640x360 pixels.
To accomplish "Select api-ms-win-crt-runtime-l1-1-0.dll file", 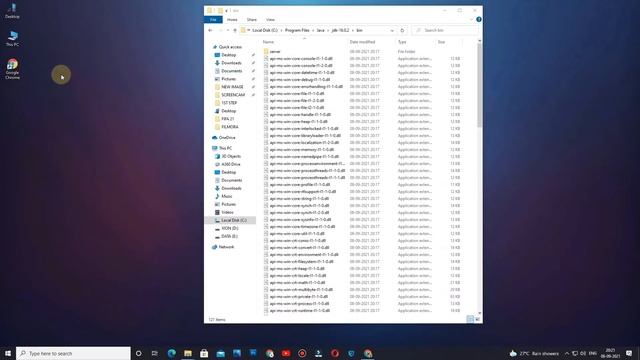I will point(300,311).
